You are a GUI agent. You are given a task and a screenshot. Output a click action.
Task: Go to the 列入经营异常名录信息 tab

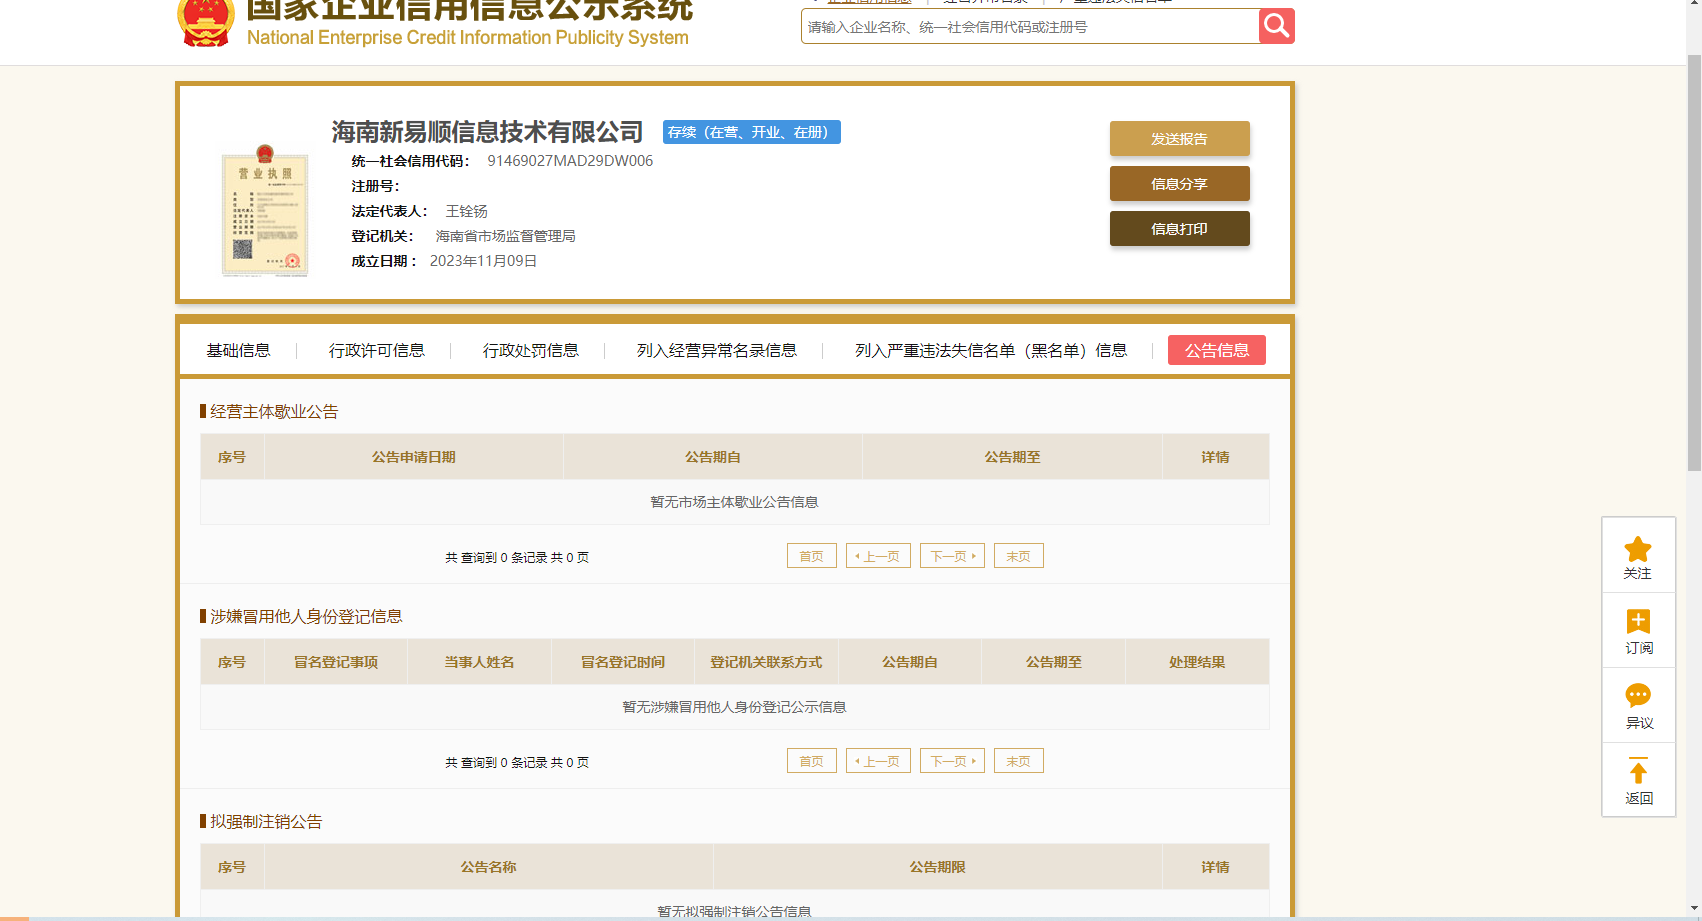717,350
